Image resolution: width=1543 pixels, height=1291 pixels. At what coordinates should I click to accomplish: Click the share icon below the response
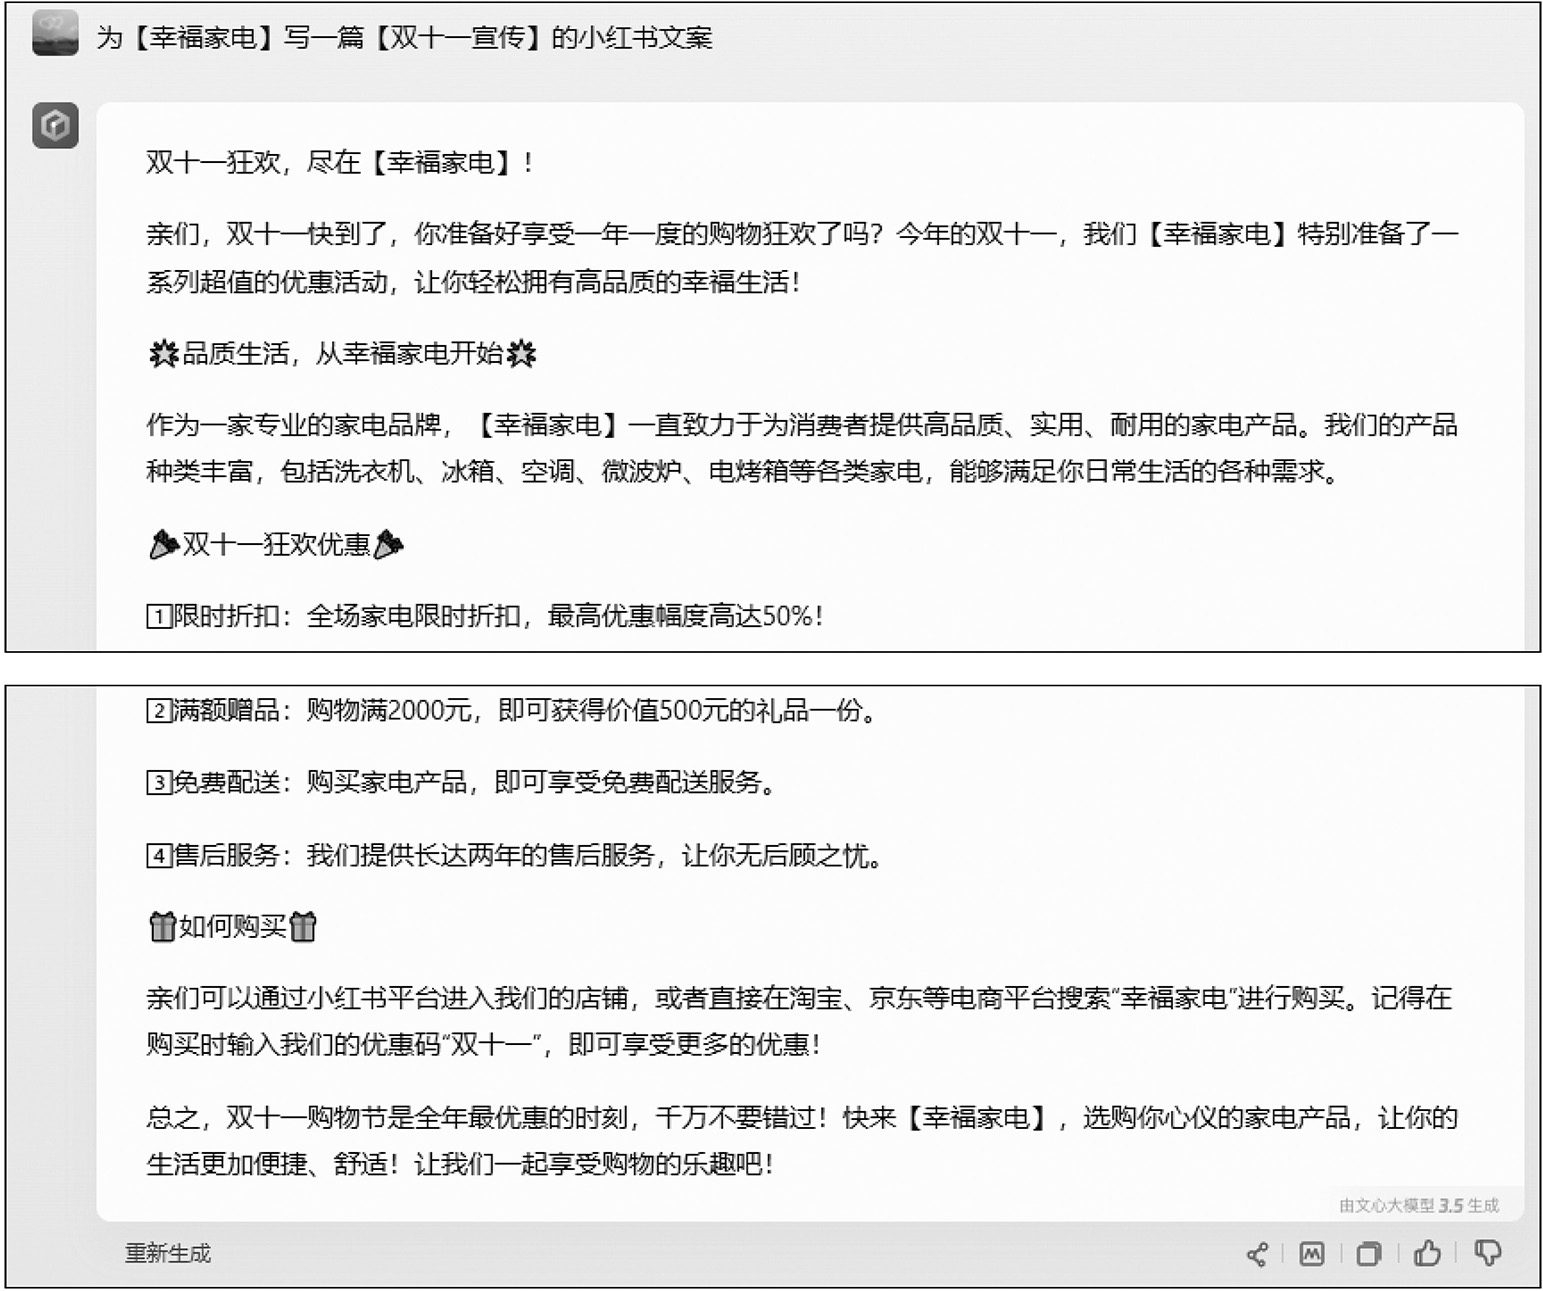coord(1257,1254)
